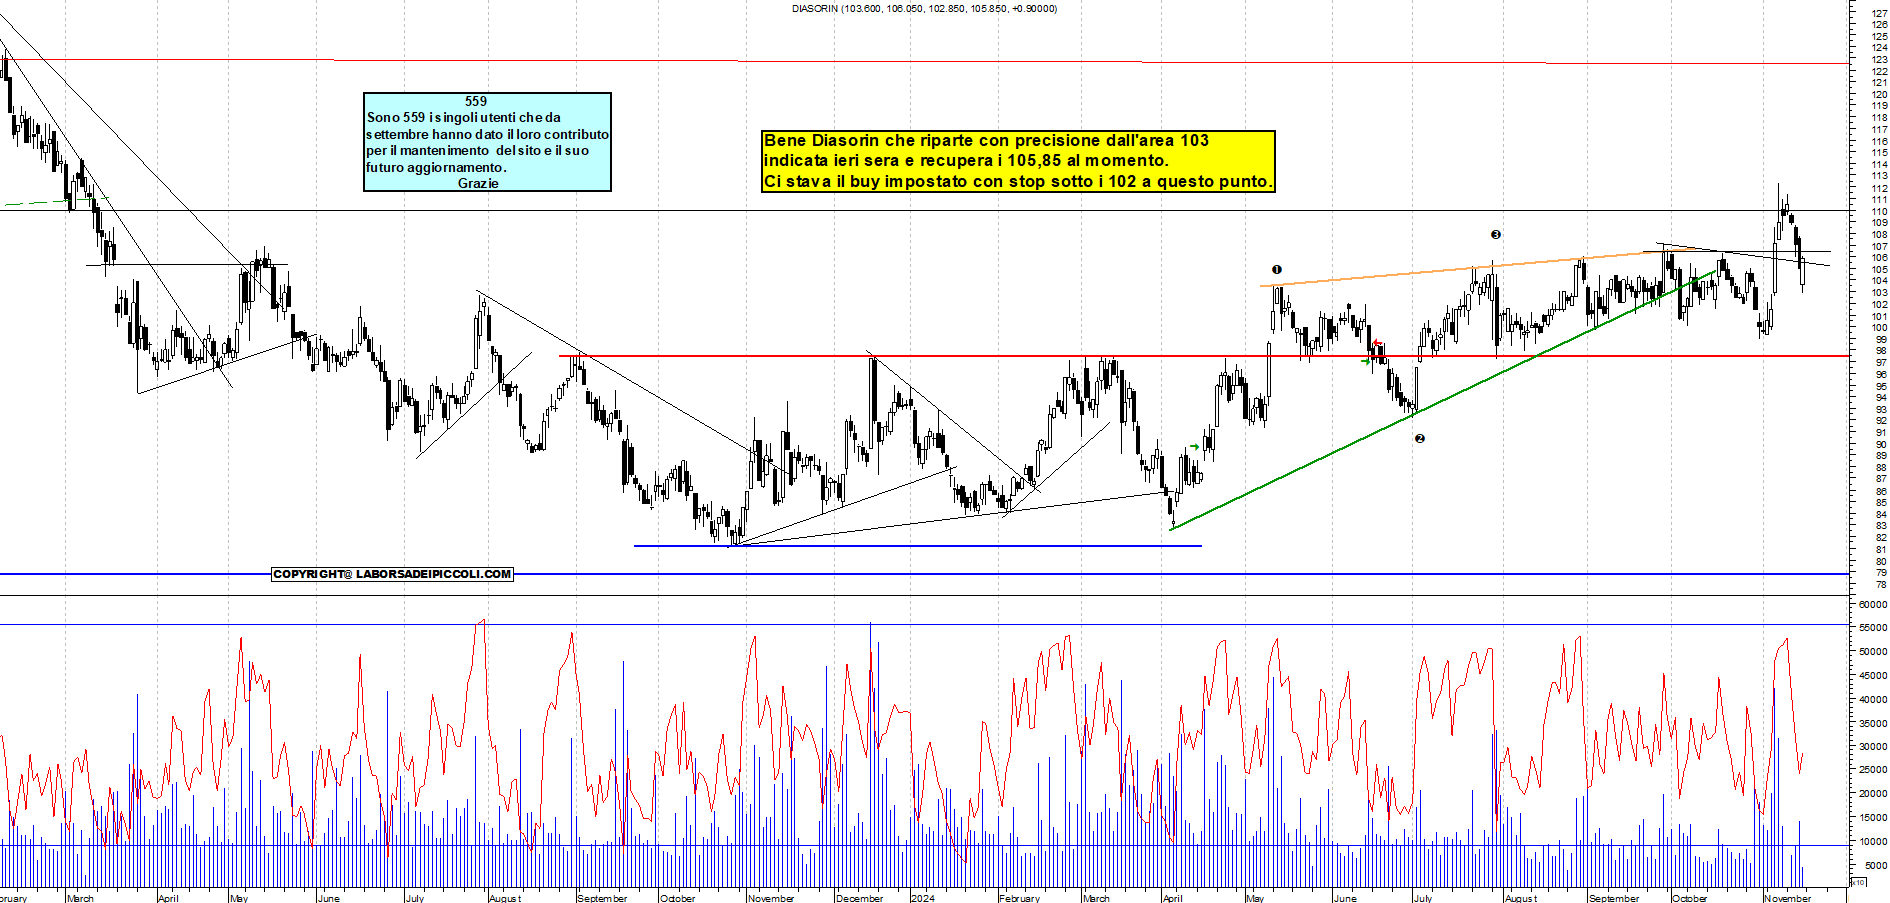
Task: Click price axis label 78
Action: coord(1881,584)
